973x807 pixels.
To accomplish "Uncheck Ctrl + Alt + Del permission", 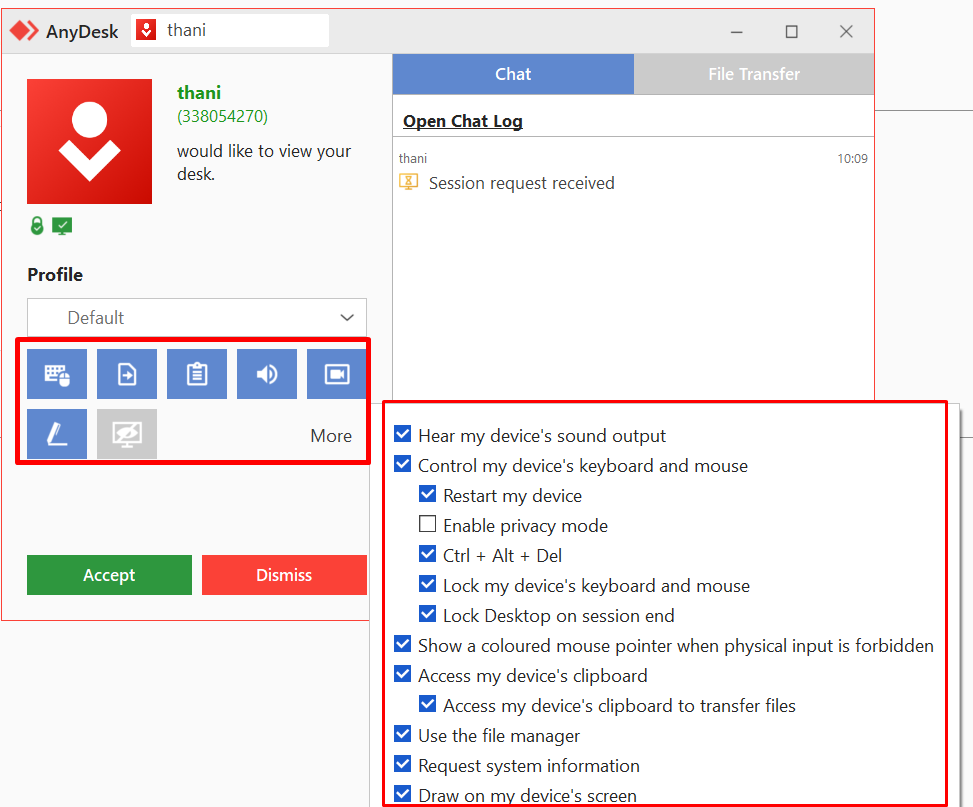I will tap(428, 554).
